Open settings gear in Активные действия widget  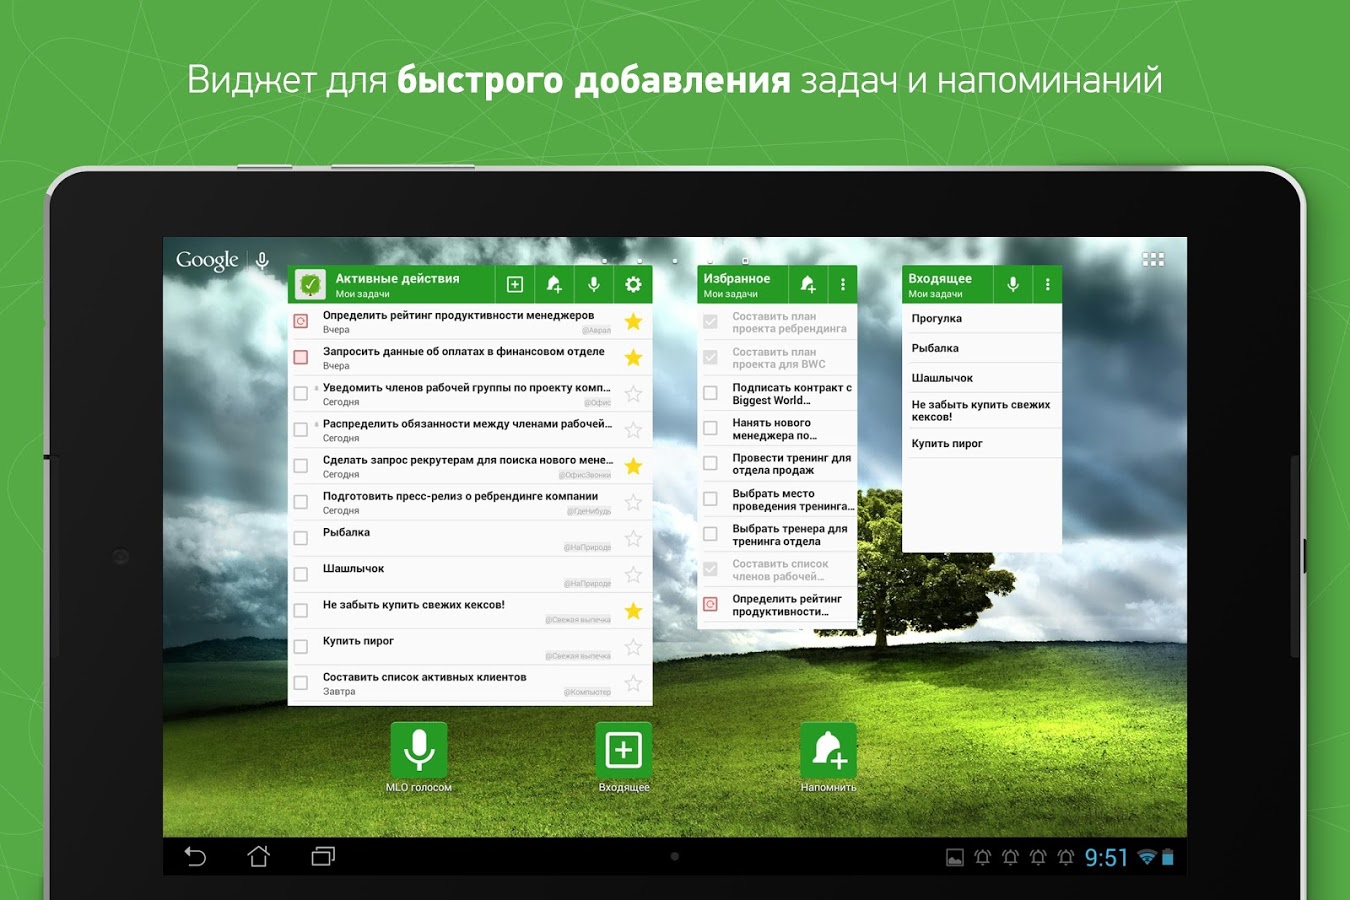point(633,285)
